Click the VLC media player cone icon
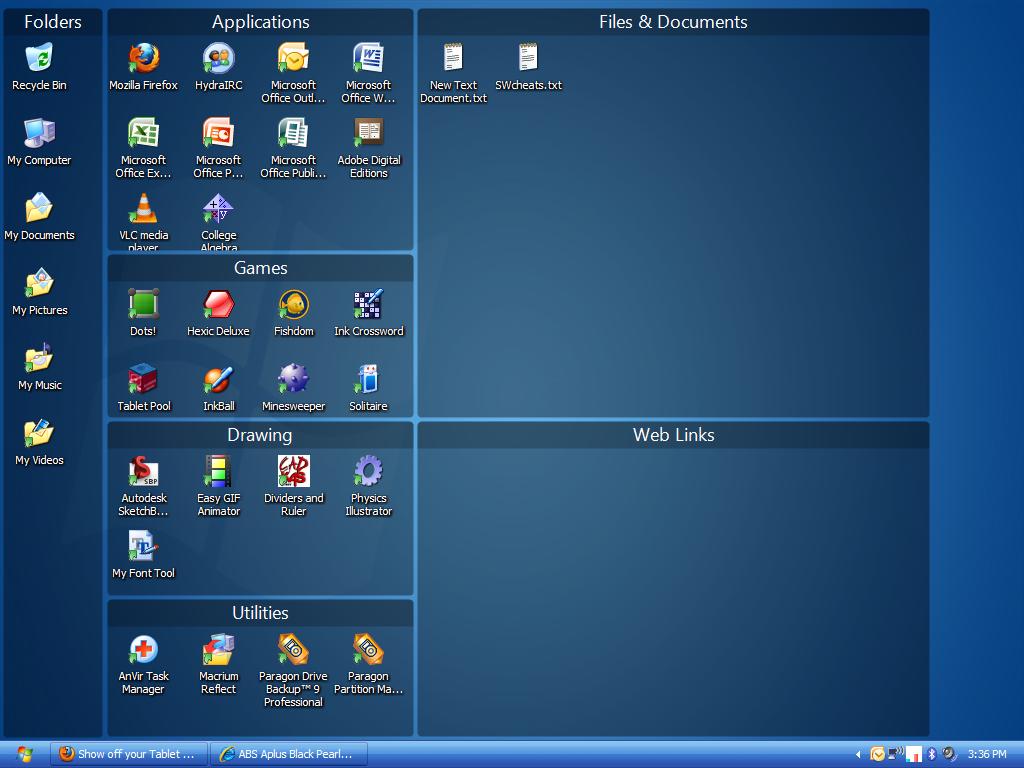This screenshot has width=1024, height=768. (143, 208)
